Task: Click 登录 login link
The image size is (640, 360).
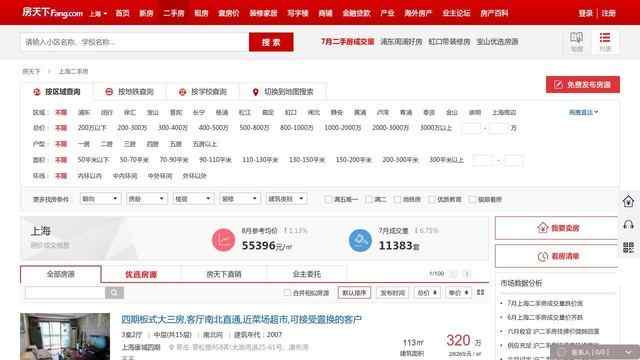Action: coord(585,13)
